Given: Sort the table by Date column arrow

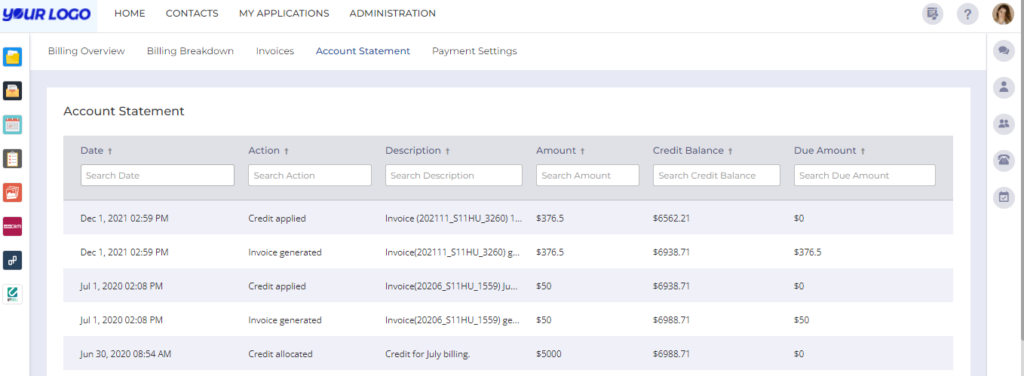Looking at the screenshot, I should pos(110,151).
